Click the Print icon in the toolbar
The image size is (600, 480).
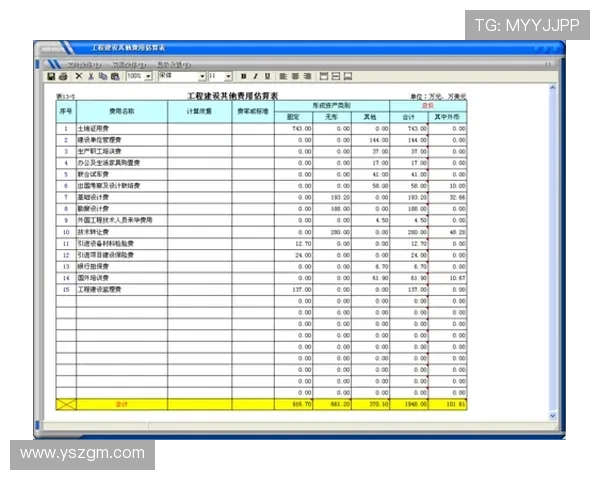pyautogui.click(x=63, y=76)
